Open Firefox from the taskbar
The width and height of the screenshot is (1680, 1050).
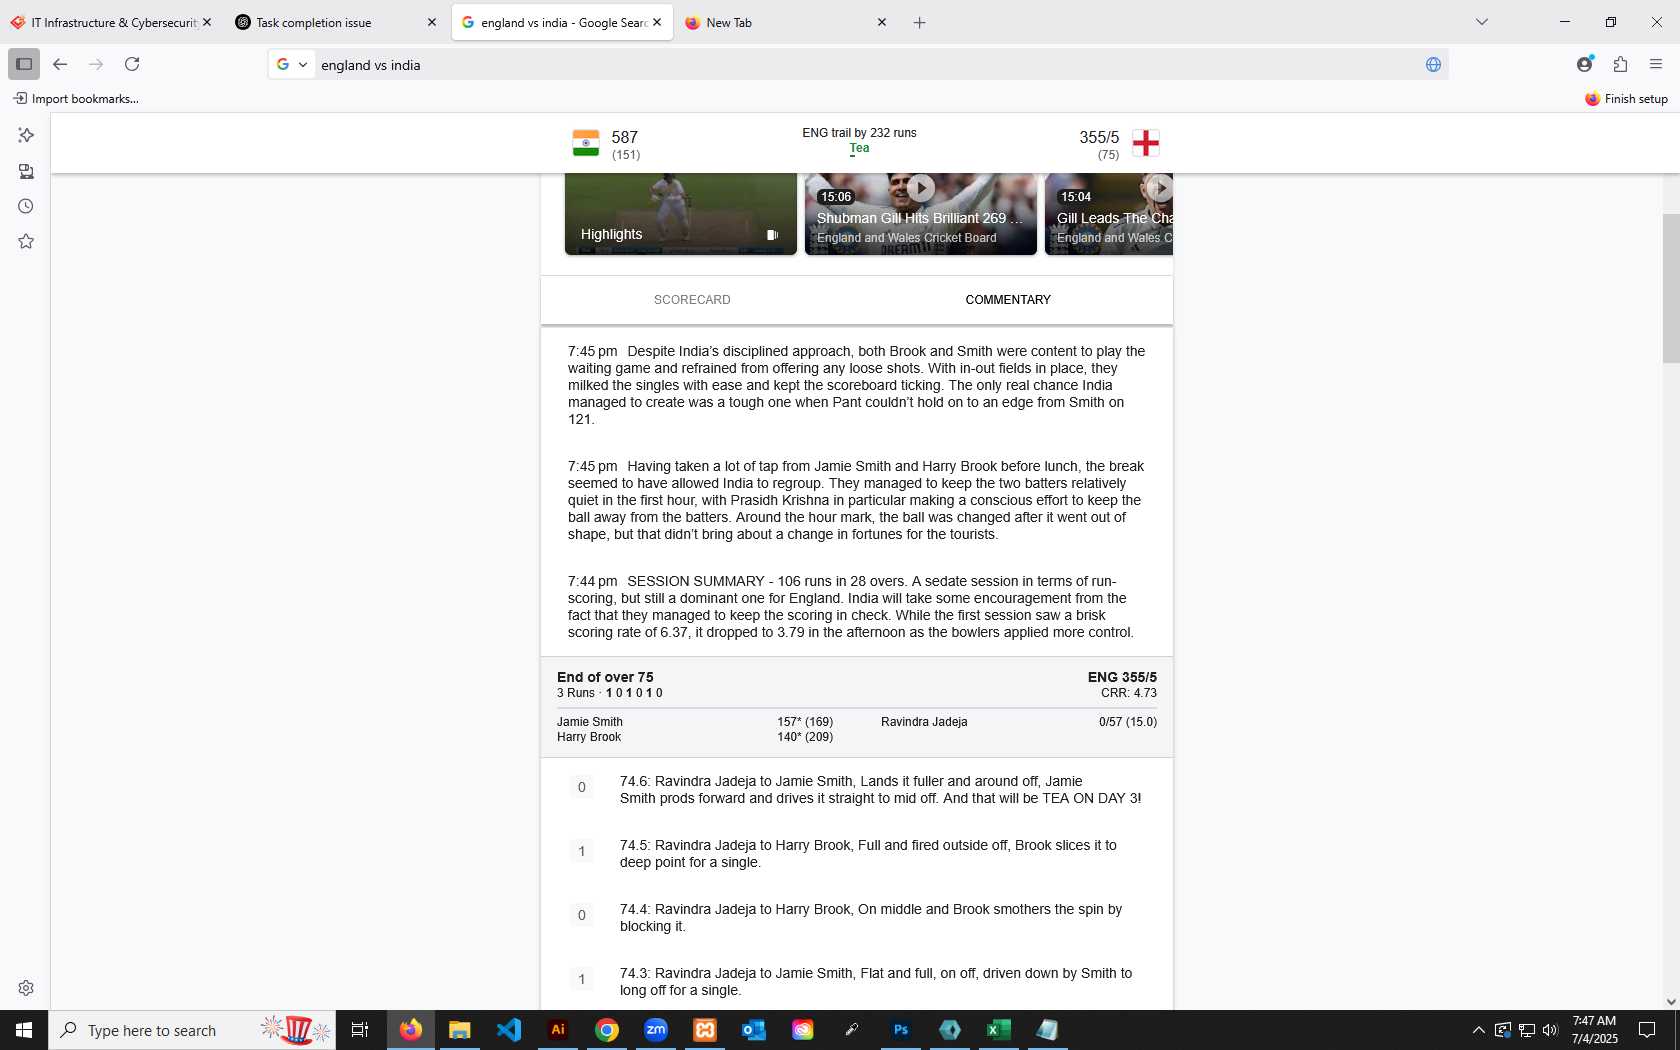[x=411, y=1030]
